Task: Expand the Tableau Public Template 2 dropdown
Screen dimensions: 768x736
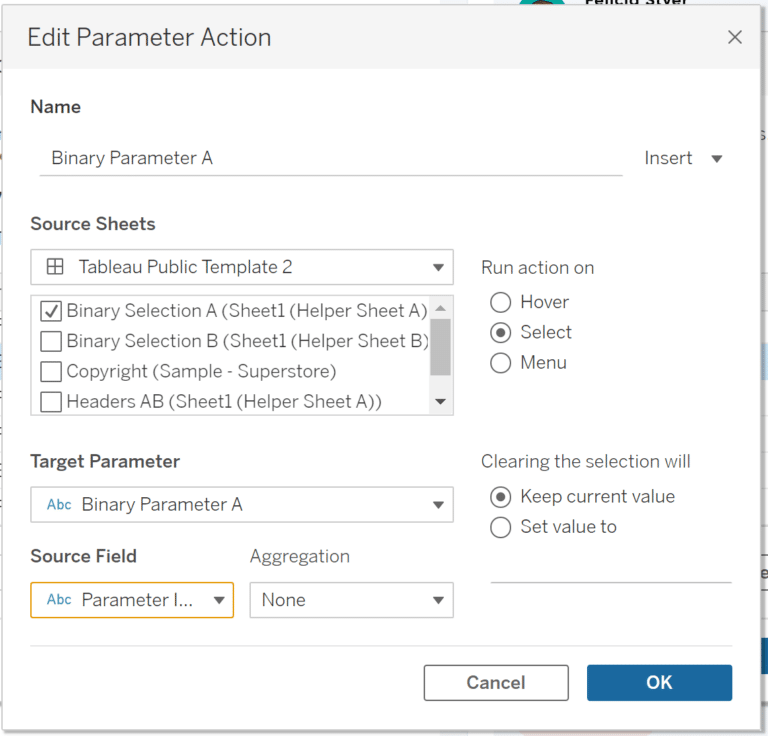Action: pyautogui.click(x=242, y=267)
